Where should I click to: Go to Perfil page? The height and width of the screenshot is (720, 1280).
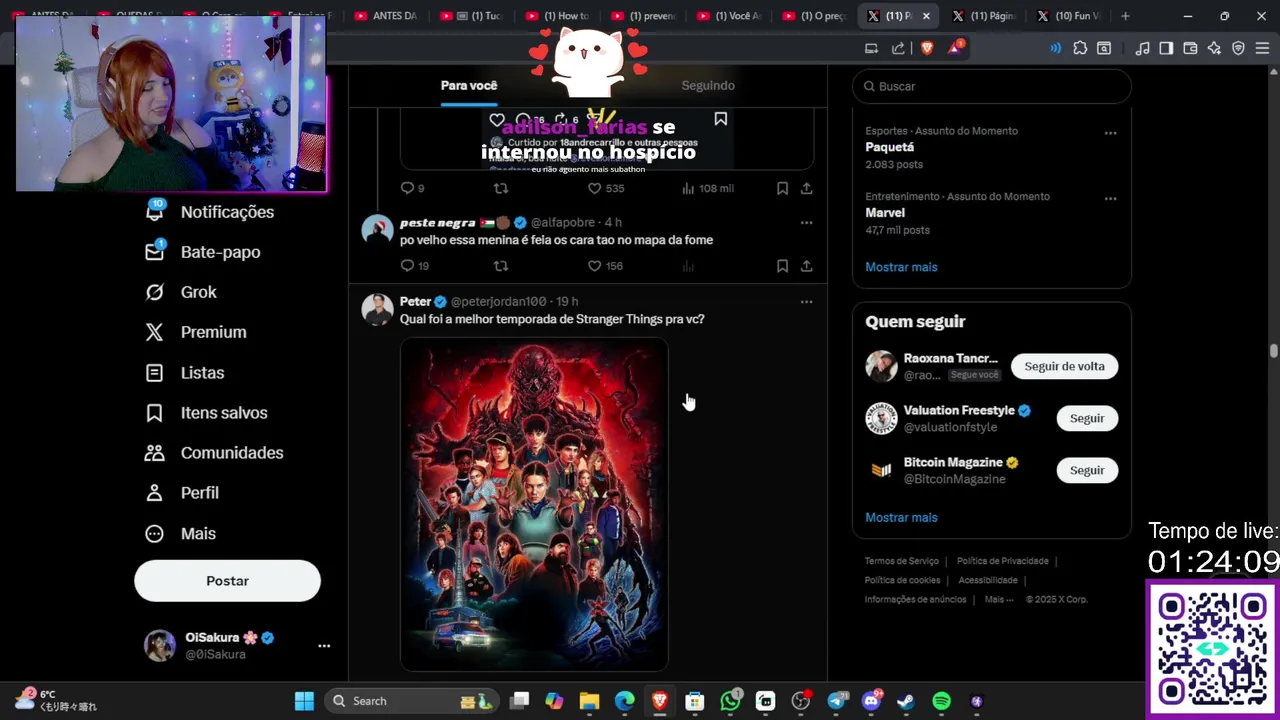coord(182,493)
